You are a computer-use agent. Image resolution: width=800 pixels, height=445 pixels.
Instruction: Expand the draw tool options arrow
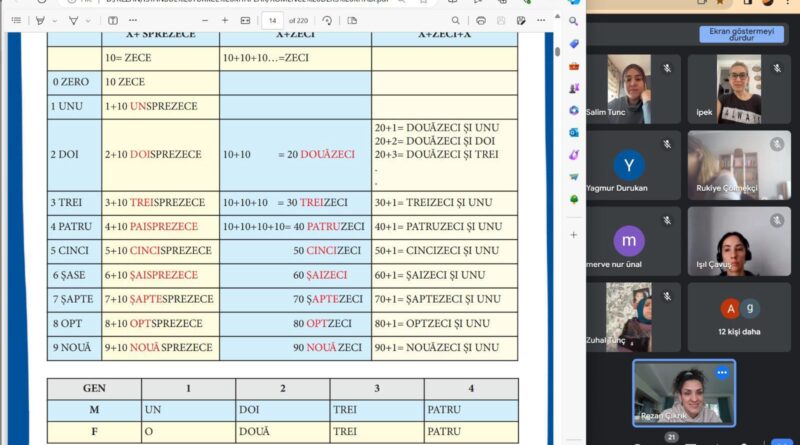tap(87, 20)
